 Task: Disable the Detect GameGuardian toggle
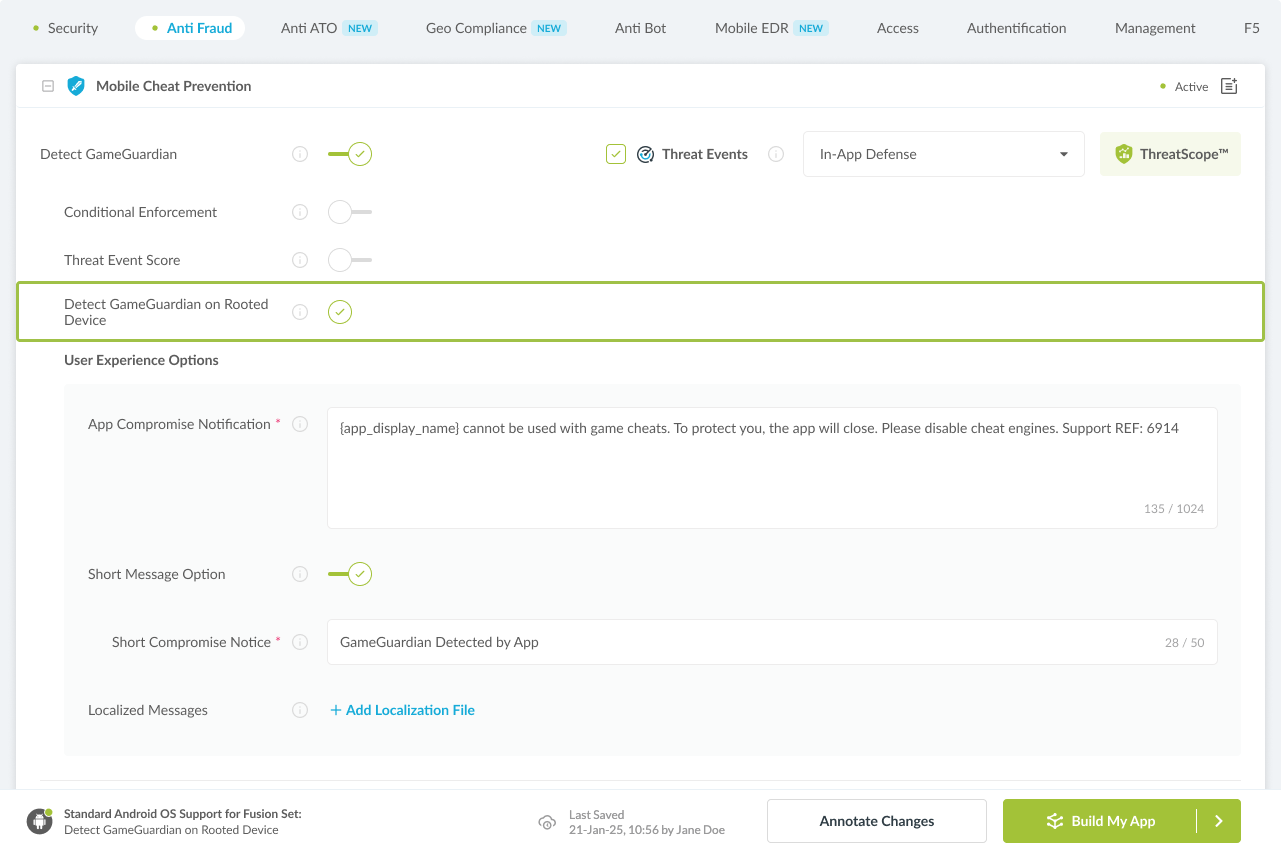pos(349,154)
